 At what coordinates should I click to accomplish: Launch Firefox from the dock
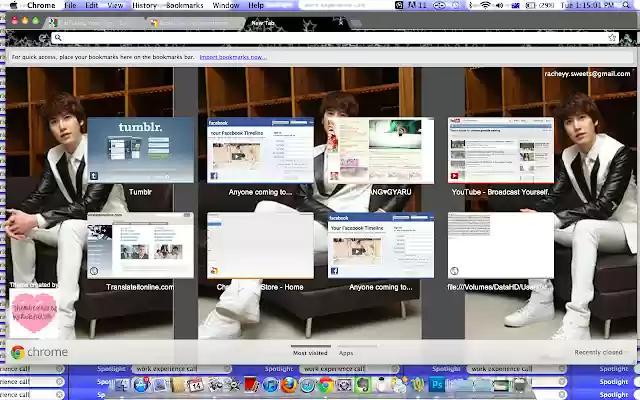(x=289, y=385)
